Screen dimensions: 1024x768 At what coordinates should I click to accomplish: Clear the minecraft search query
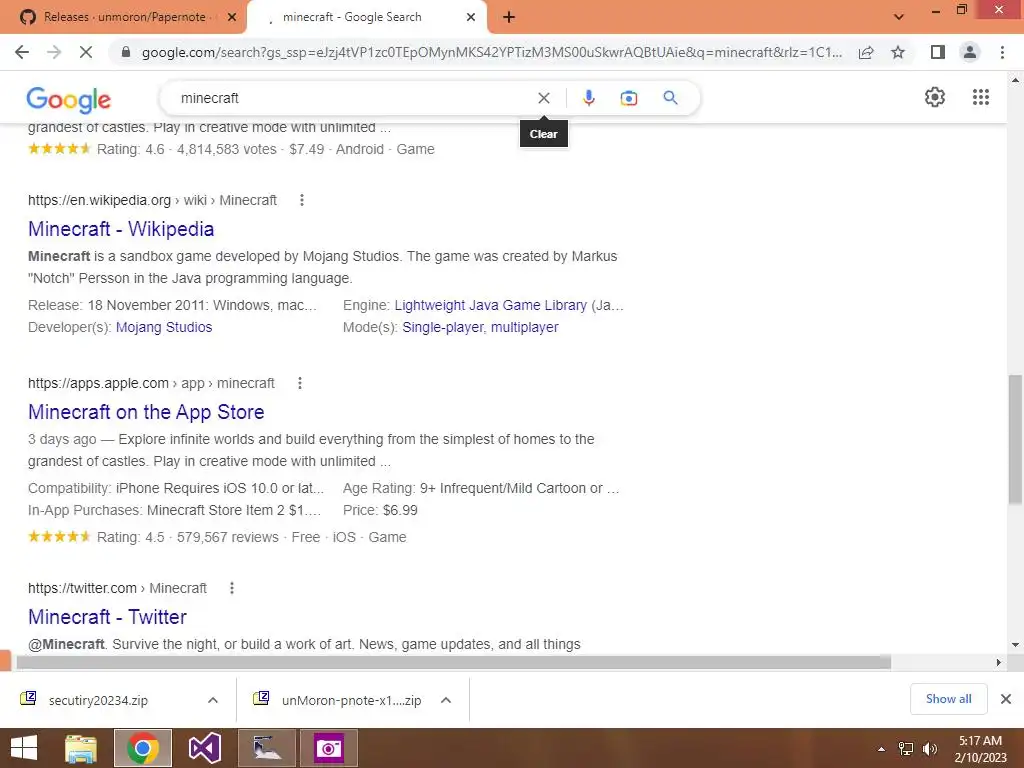pos(543,98)
